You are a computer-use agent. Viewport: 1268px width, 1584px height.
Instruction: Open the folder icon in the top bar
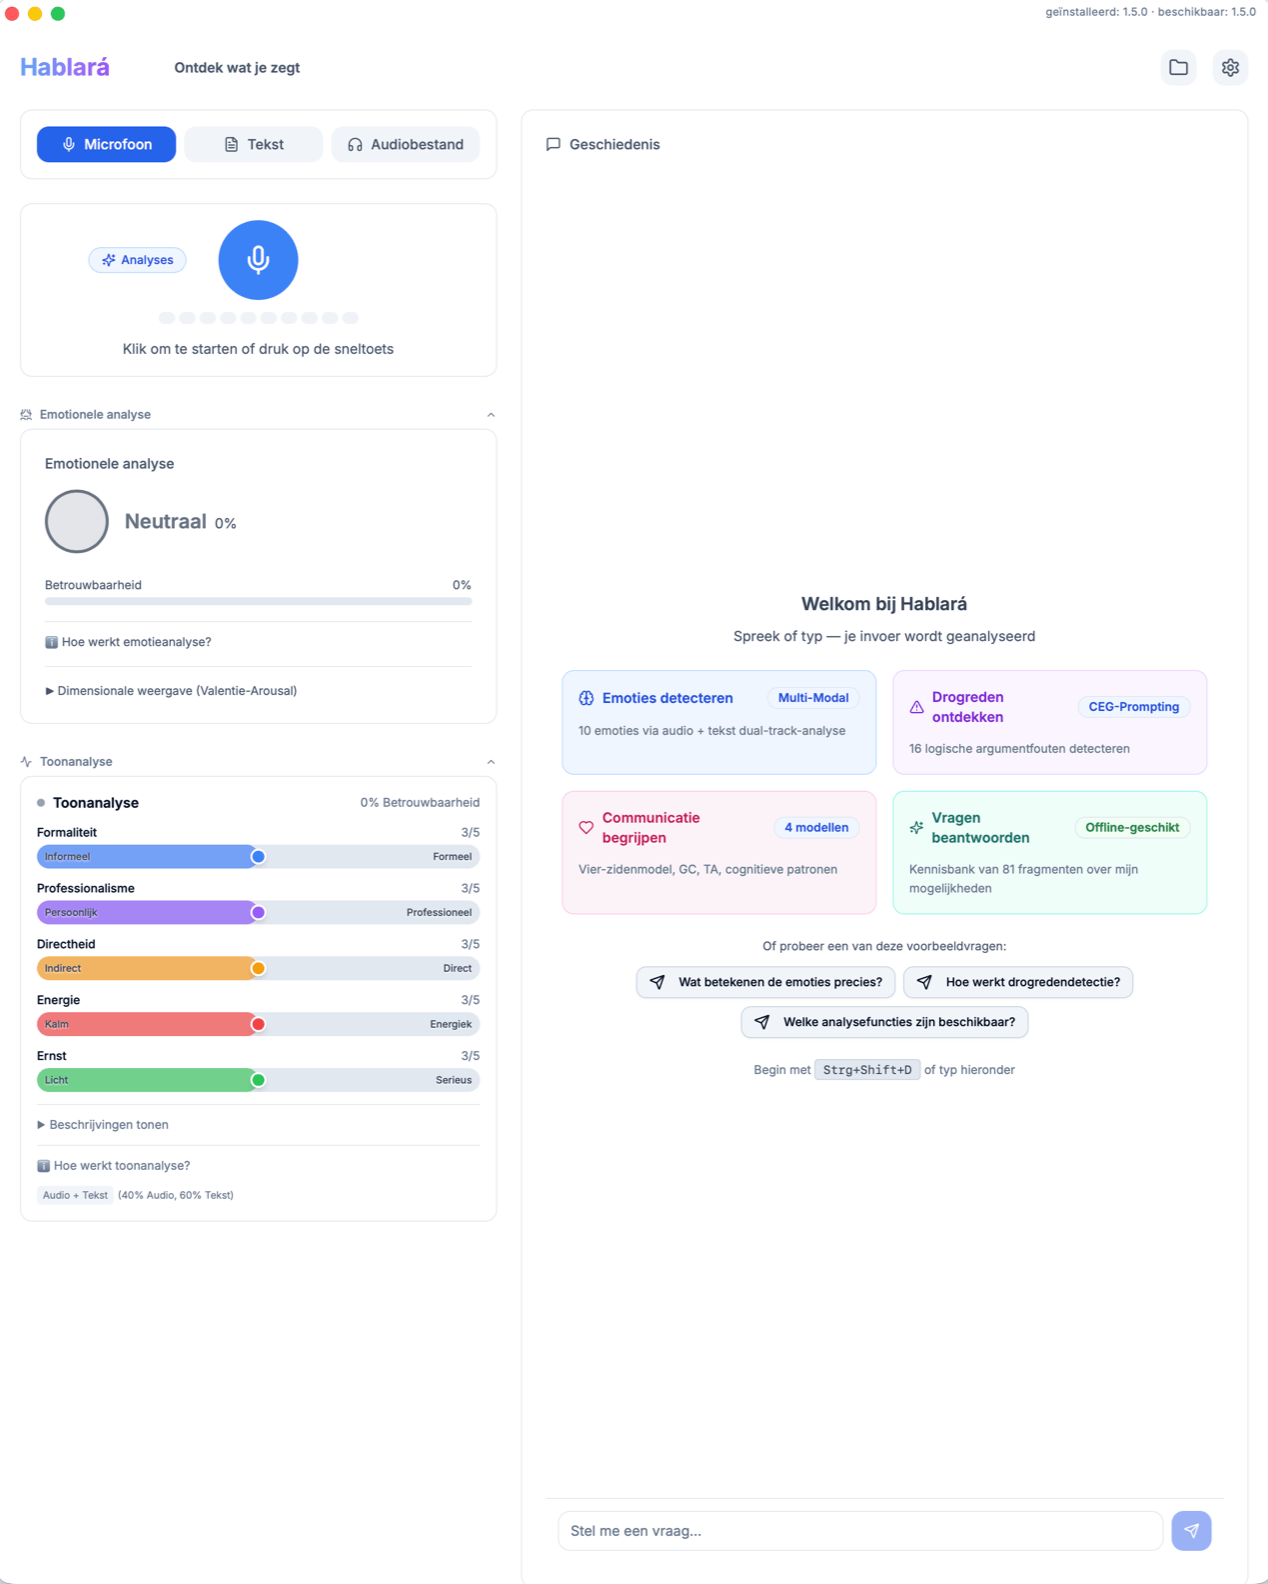click(x=1178, y=67)
